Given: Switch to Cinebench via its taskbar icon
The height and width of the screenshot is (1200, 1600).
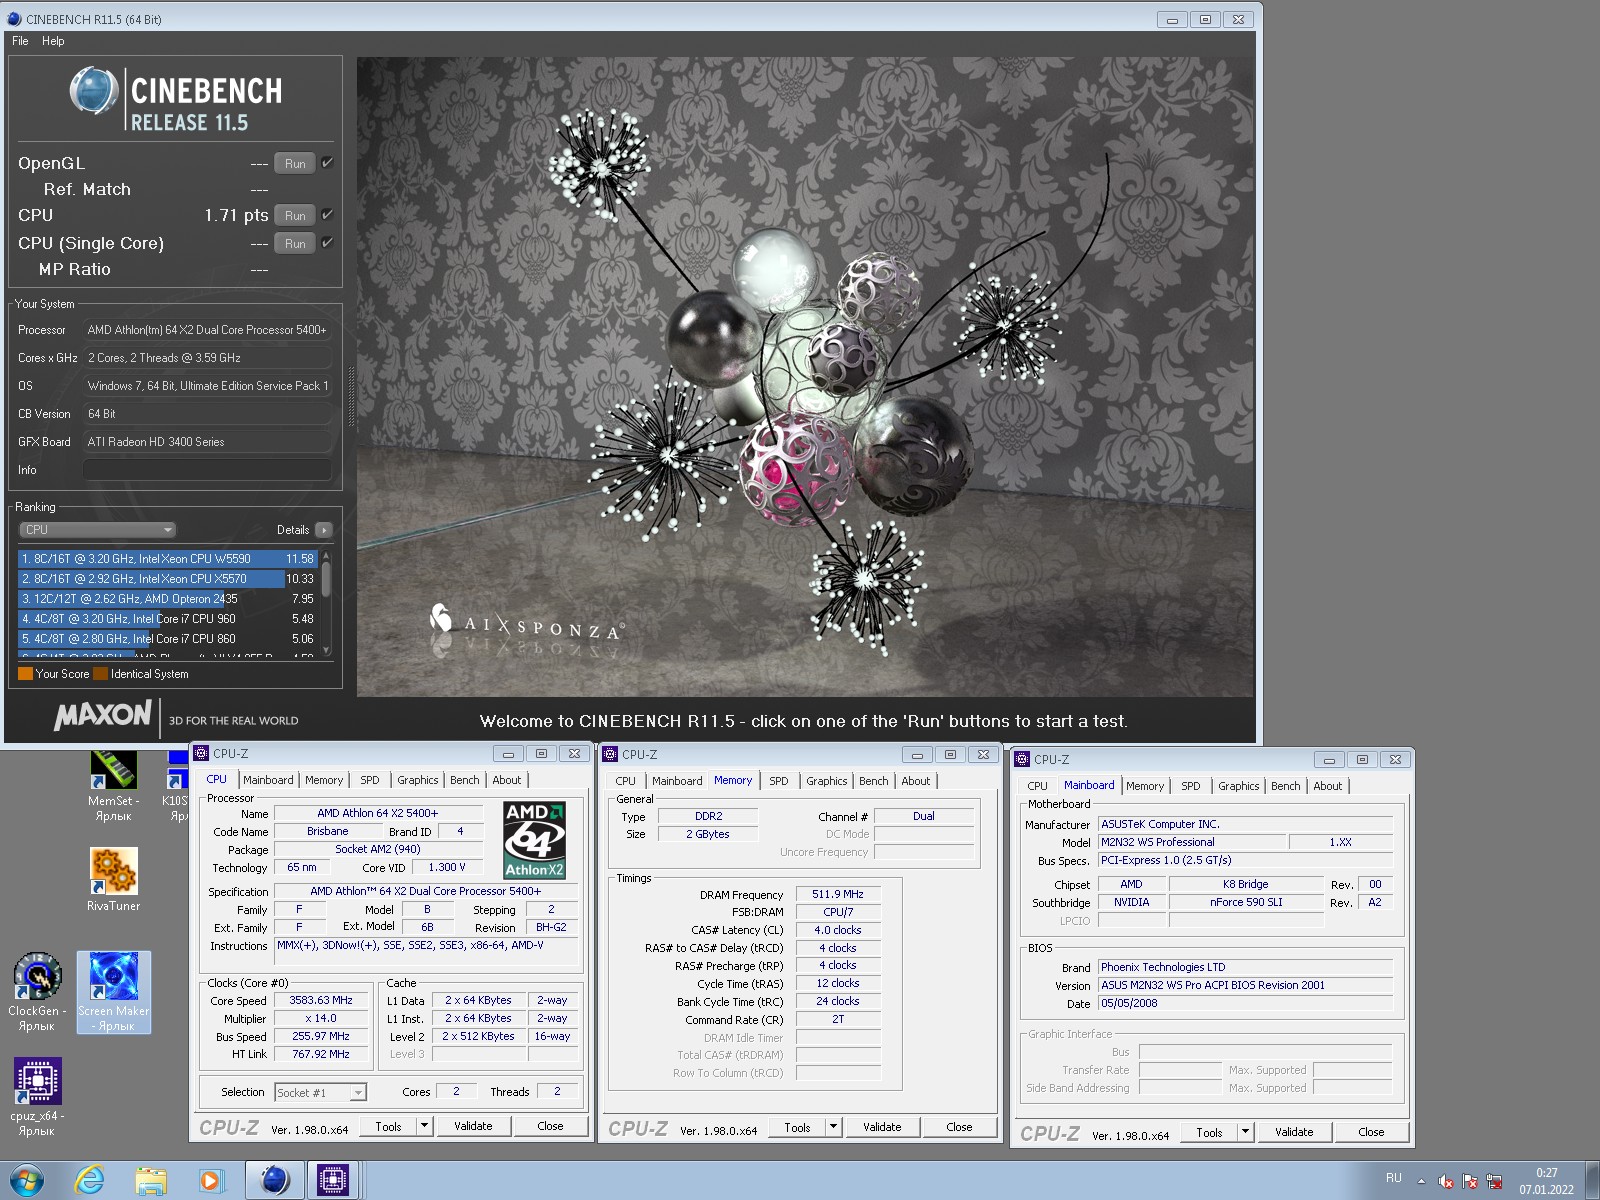Looking at the screenshot, I should (x=274, y=1181).
